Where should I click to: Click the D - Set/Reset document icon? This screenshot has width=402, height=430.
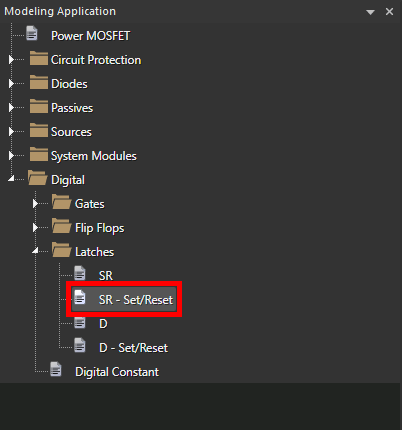80,345
